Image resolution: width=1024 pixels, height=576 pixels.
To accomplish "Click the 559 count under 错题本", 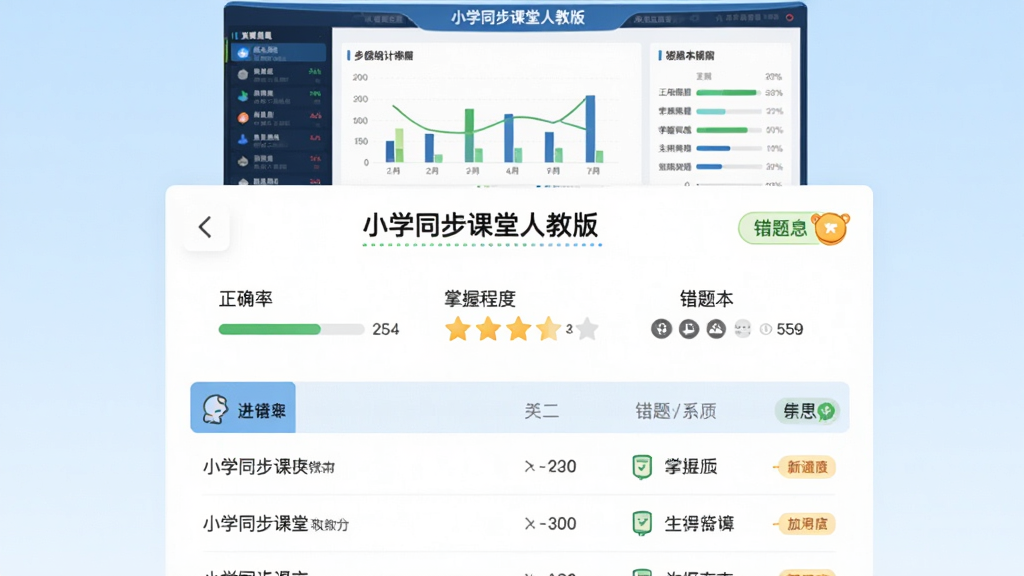I will point(790,329).
